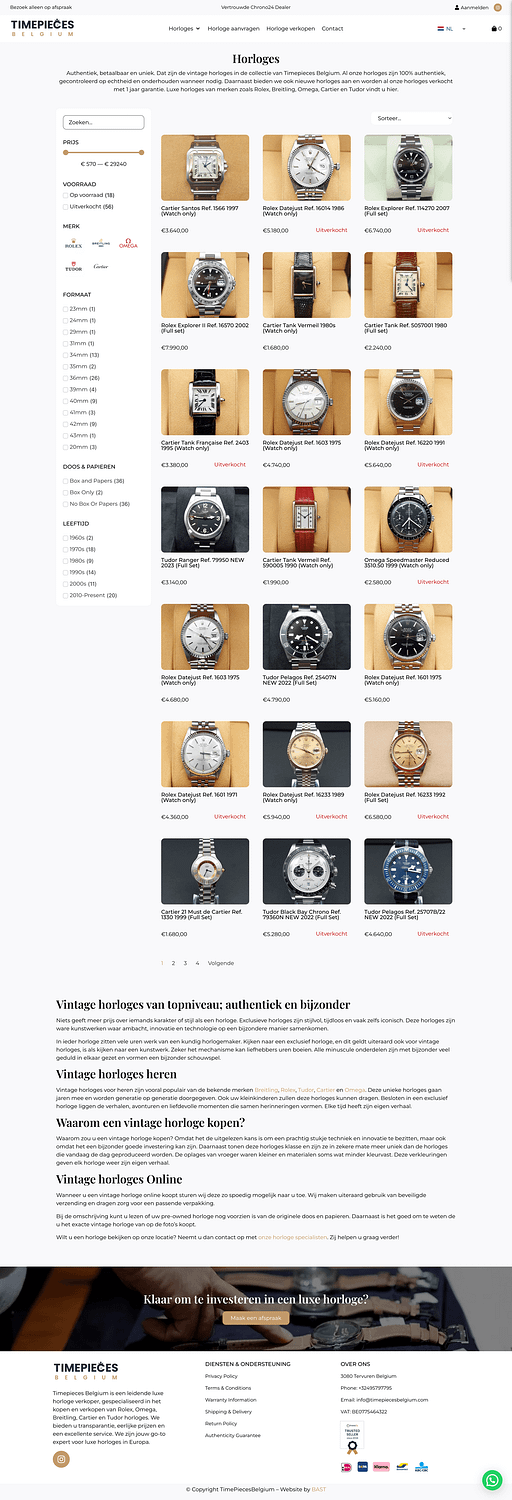Focus the 'Zoeken...' search field
Viewport: 512px width, 1500px height.
coord(103,122)
